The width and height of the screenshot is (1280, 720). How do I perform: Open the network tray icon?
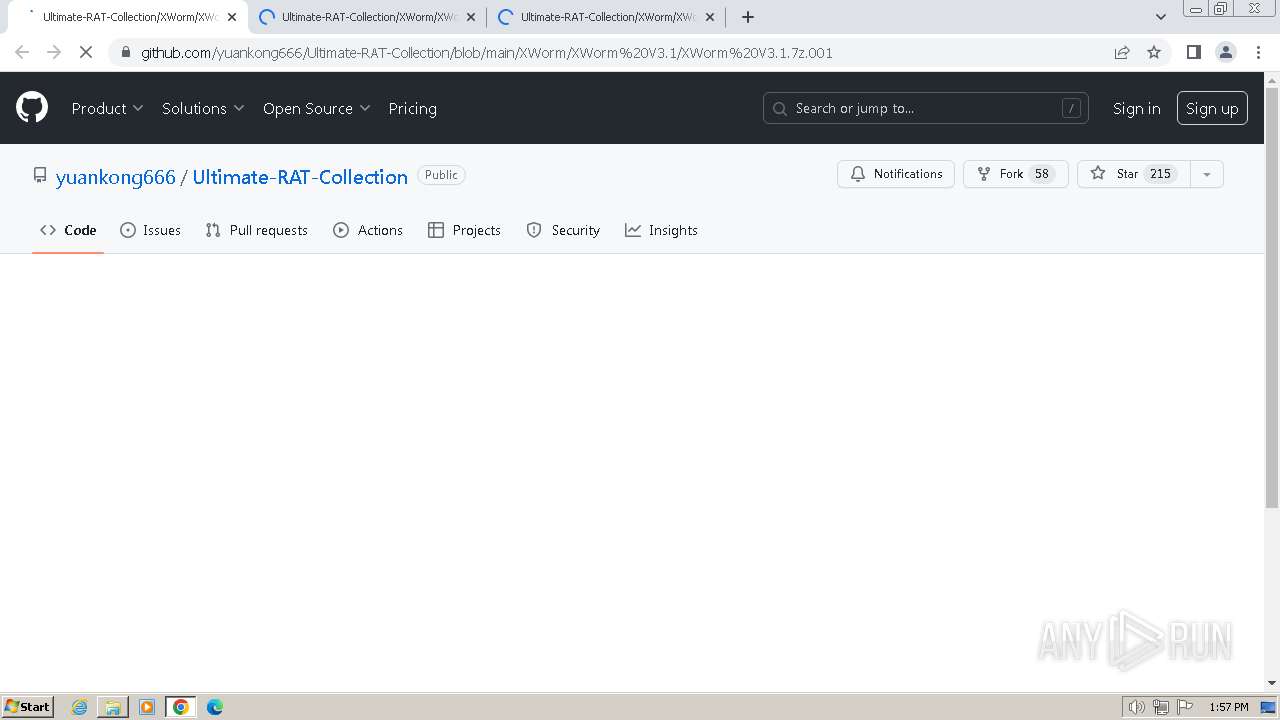coord(1161,707)
